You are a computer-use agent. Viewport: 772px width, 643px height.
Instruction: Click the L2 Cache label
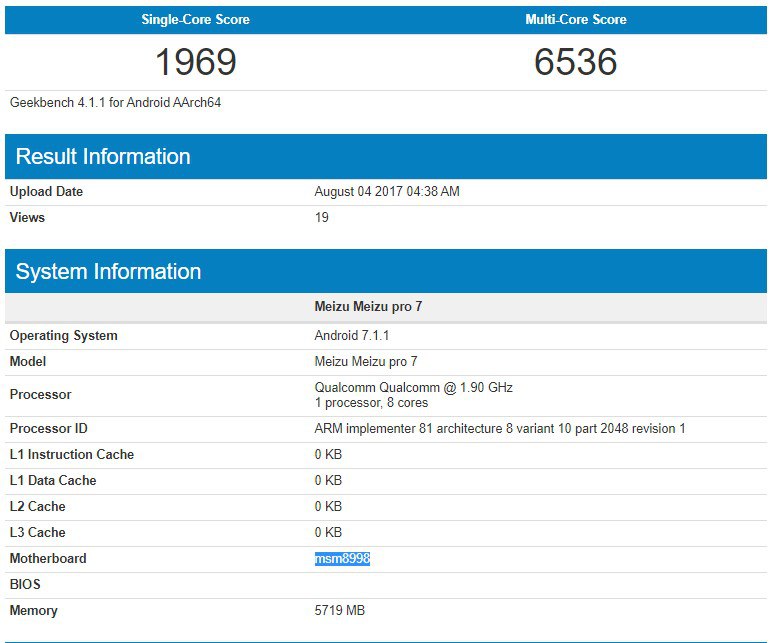point(37,507)
